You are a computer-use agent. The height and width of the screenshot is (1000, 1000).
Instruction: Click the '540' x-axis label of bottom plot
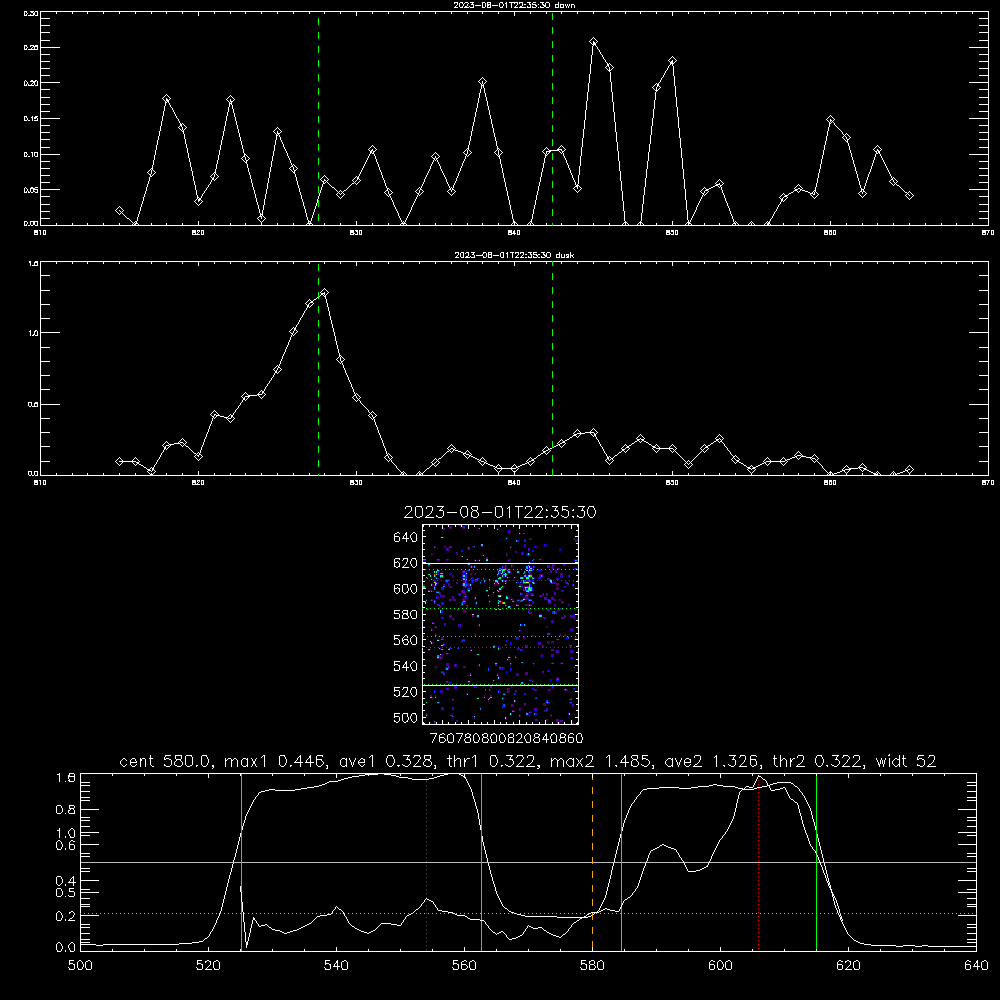pyautogui.click(x=336, y=966)
